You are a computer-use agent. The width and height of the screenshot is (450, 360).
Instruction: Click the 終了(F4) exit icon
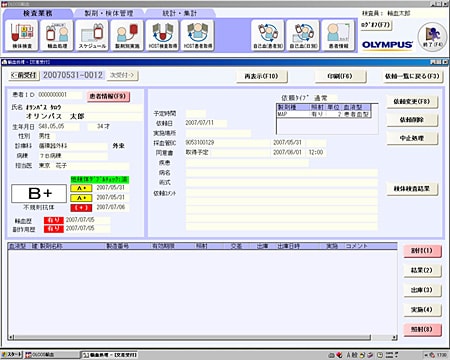(432, 36)
